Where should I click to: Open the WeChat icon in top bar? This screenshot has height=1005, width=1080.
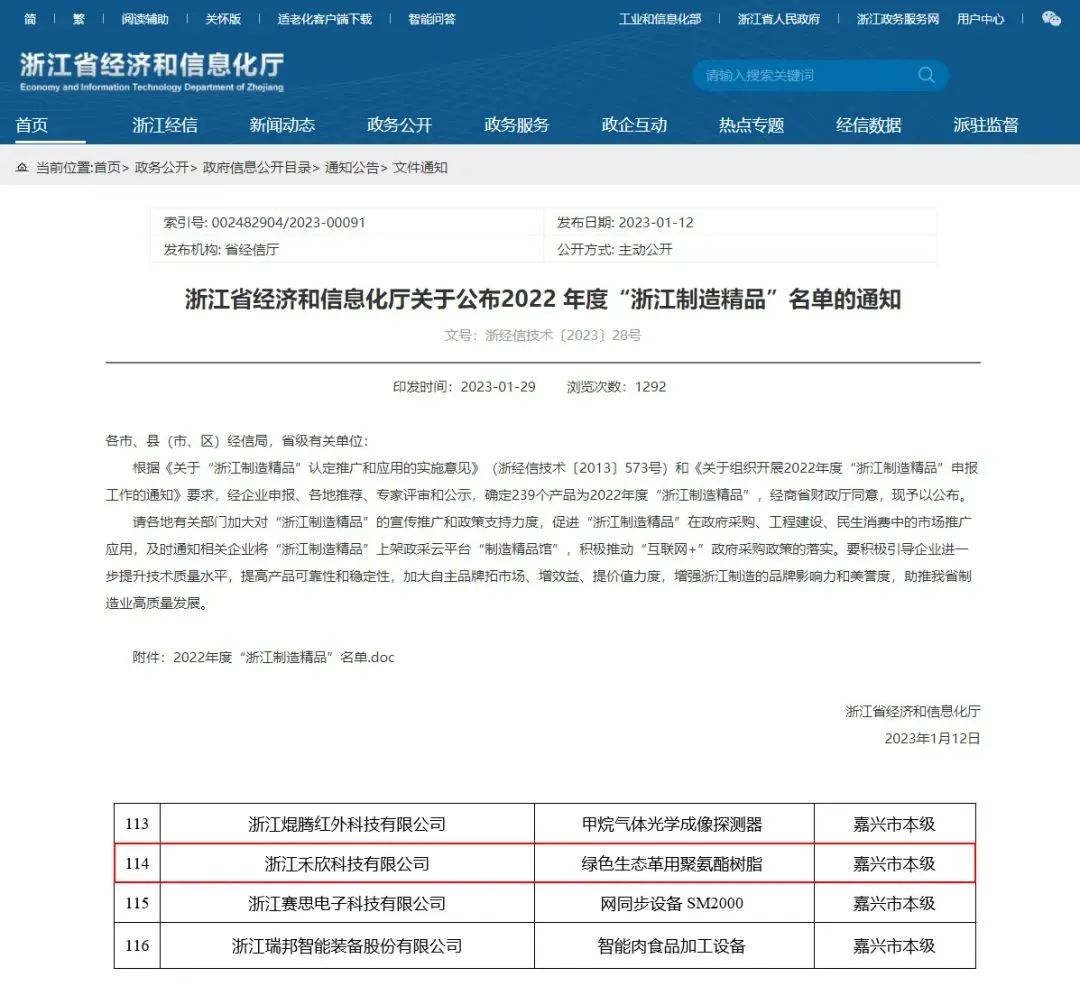1051,19
